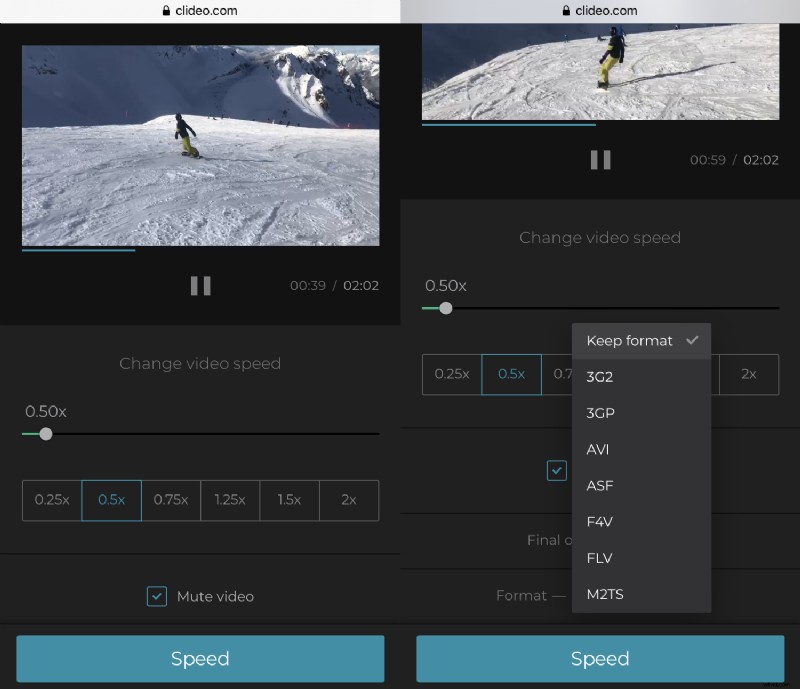Select Keep format option
800x689 pixels.
[629, 340]
